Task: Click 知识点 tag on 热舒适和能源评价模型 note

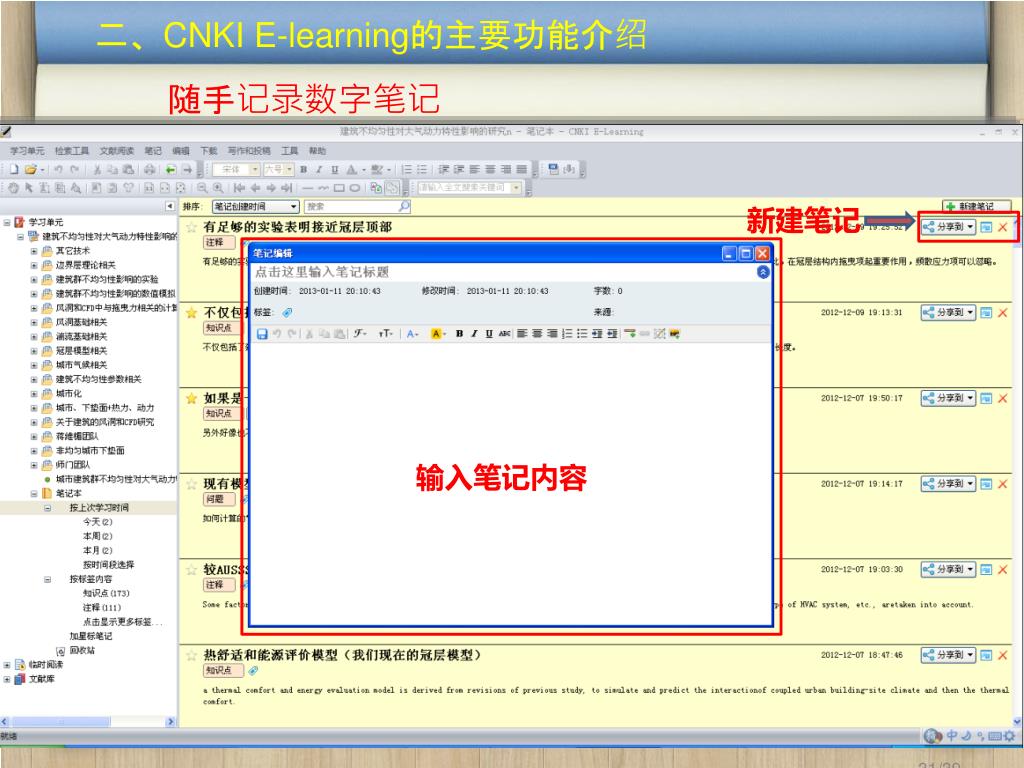Action: click(x=223, y=670)
